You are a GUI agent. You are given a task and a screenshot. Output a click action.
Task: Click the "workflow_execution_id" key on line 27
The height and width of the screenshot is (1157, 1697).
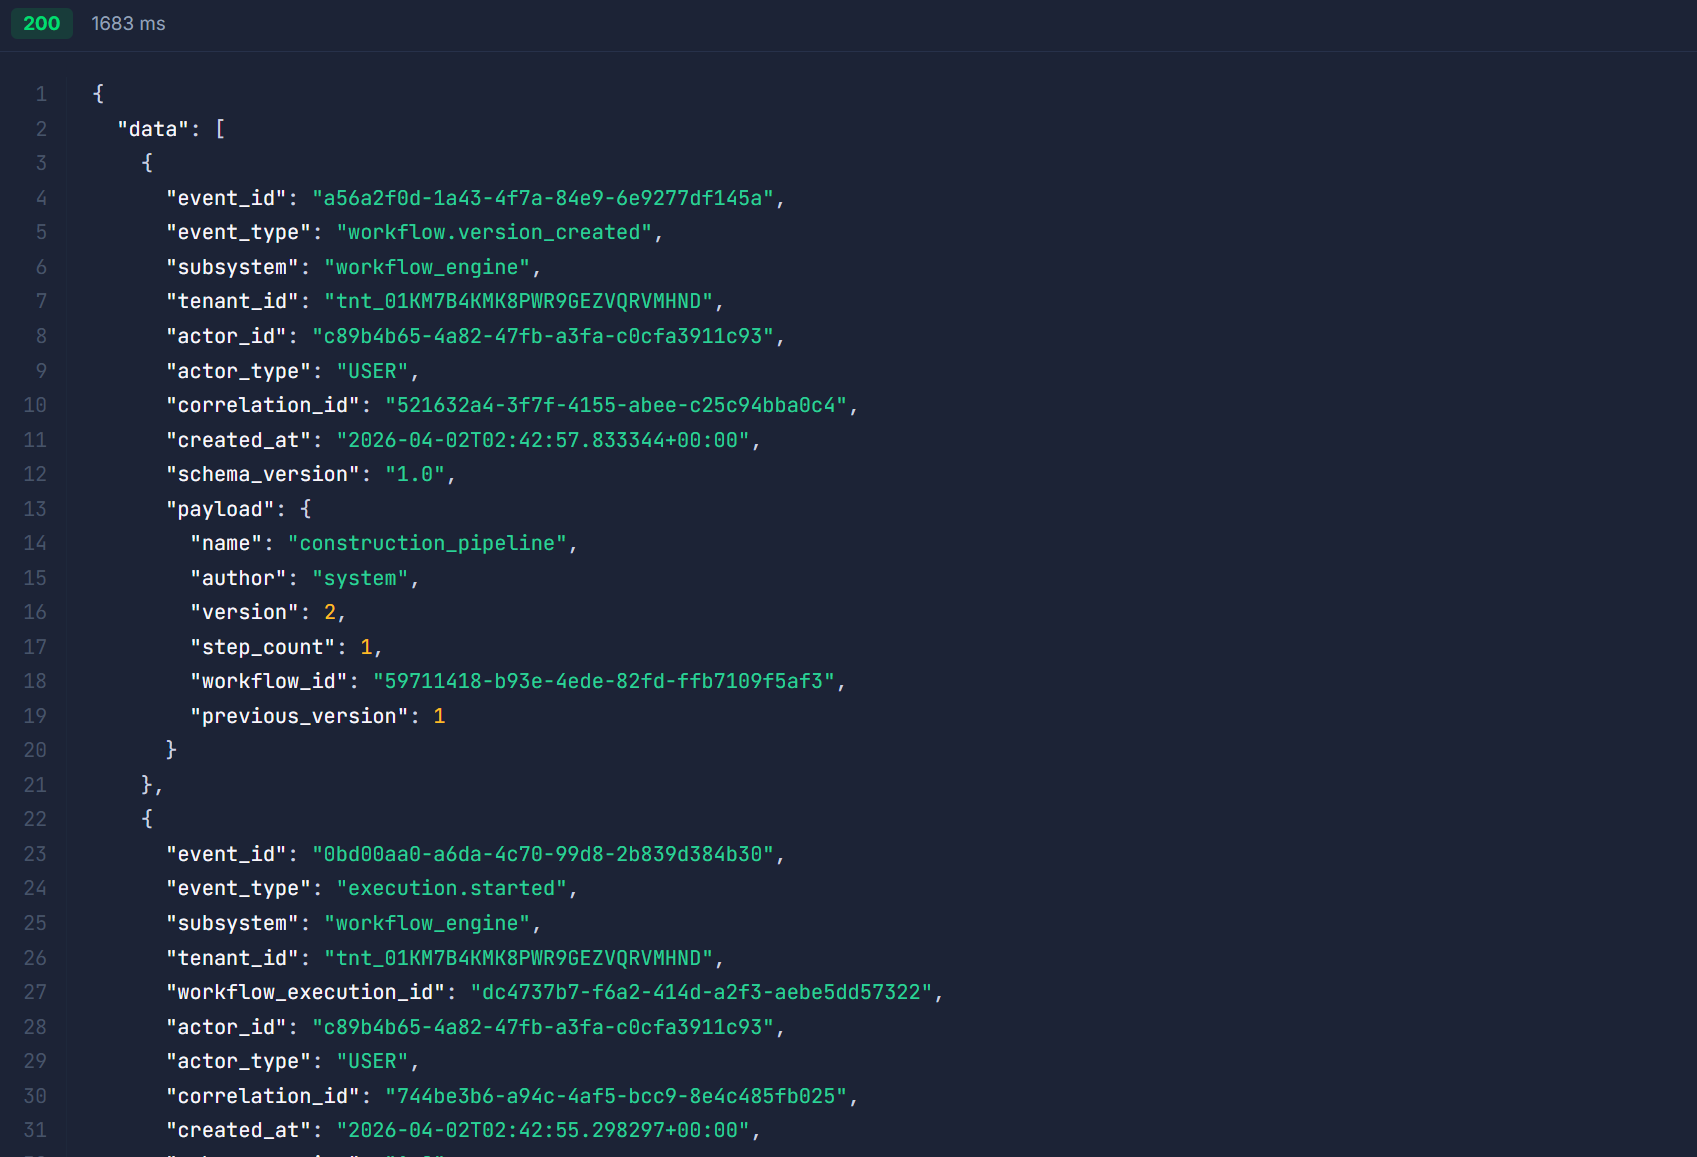[x=305, y=992]
